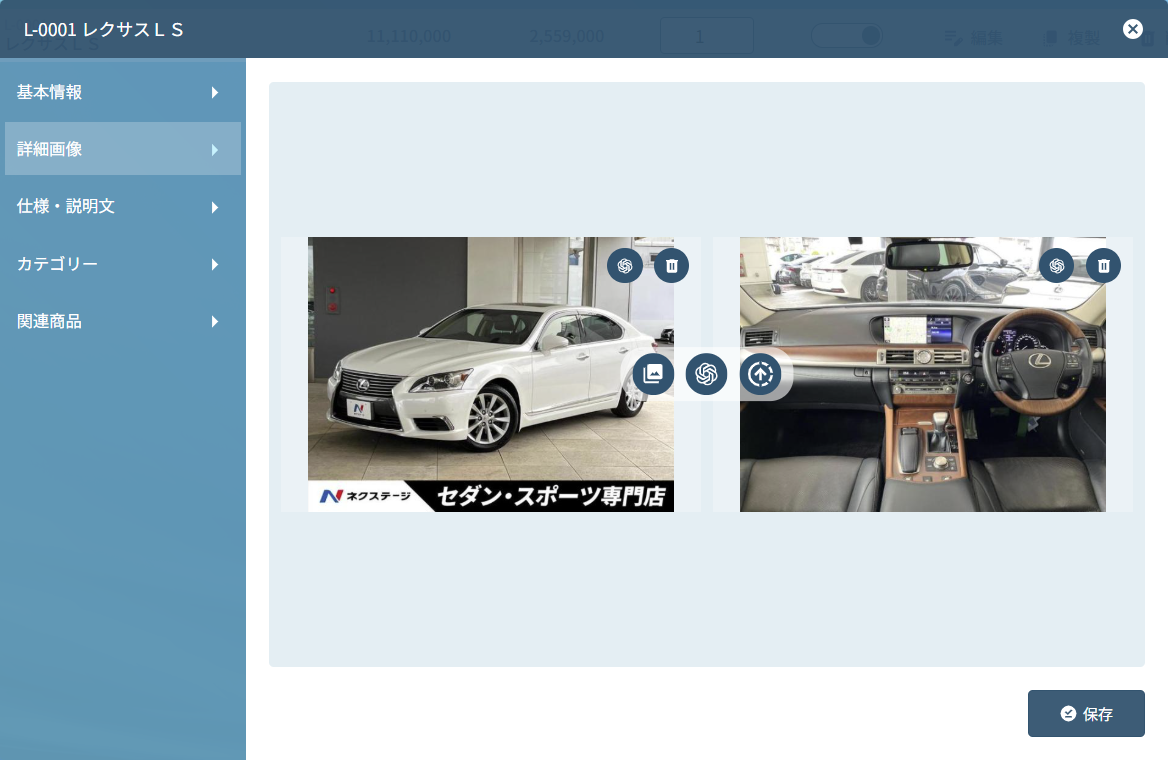Viewport: 1168px width, 760px height.
Task: Expand the arrow next to カテゴリー
Action: [215, 265]
